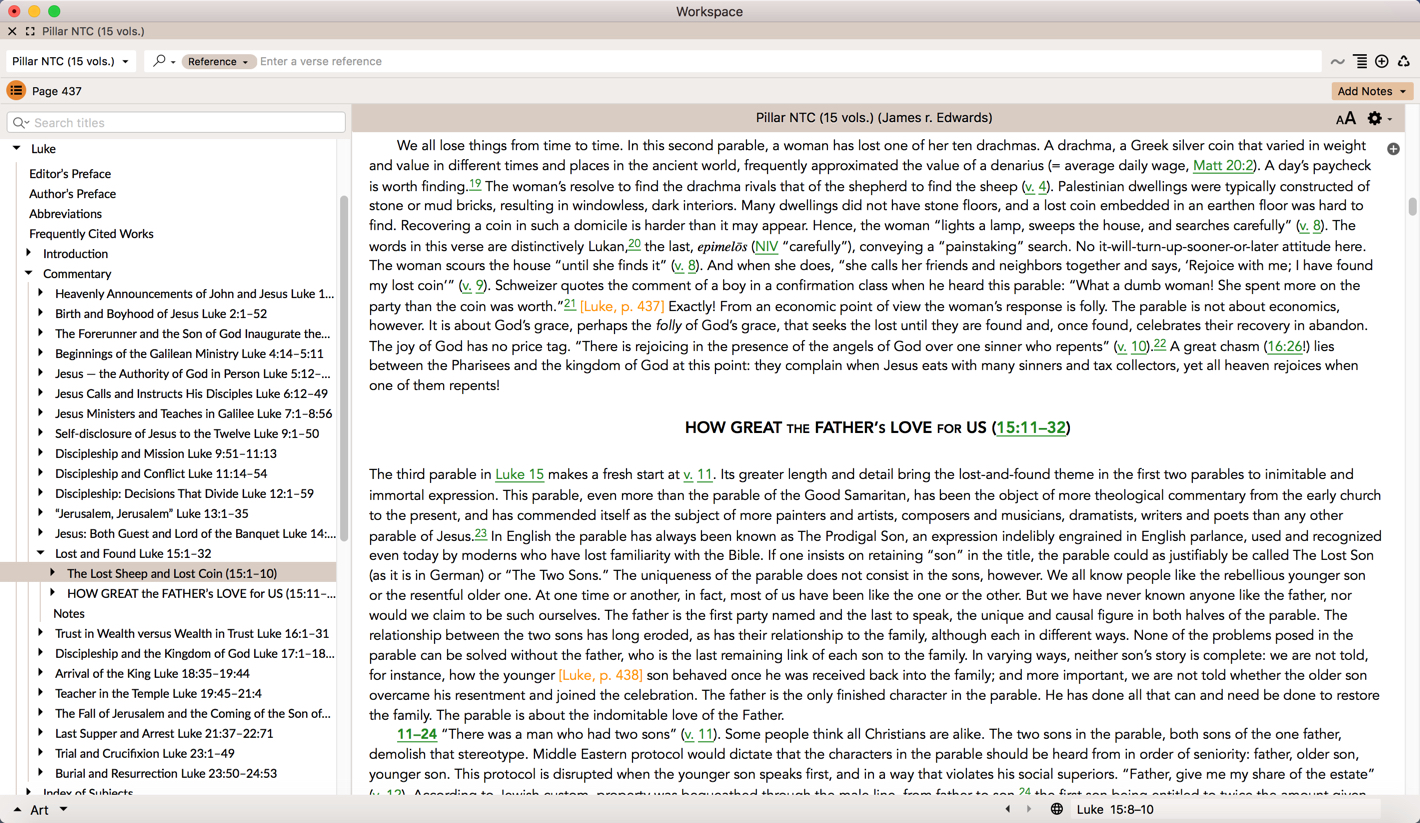Click the [Luke, p. 437] page marker
Image resolution: width=1420 pixels, height=823 pixels.
point(621,306)
